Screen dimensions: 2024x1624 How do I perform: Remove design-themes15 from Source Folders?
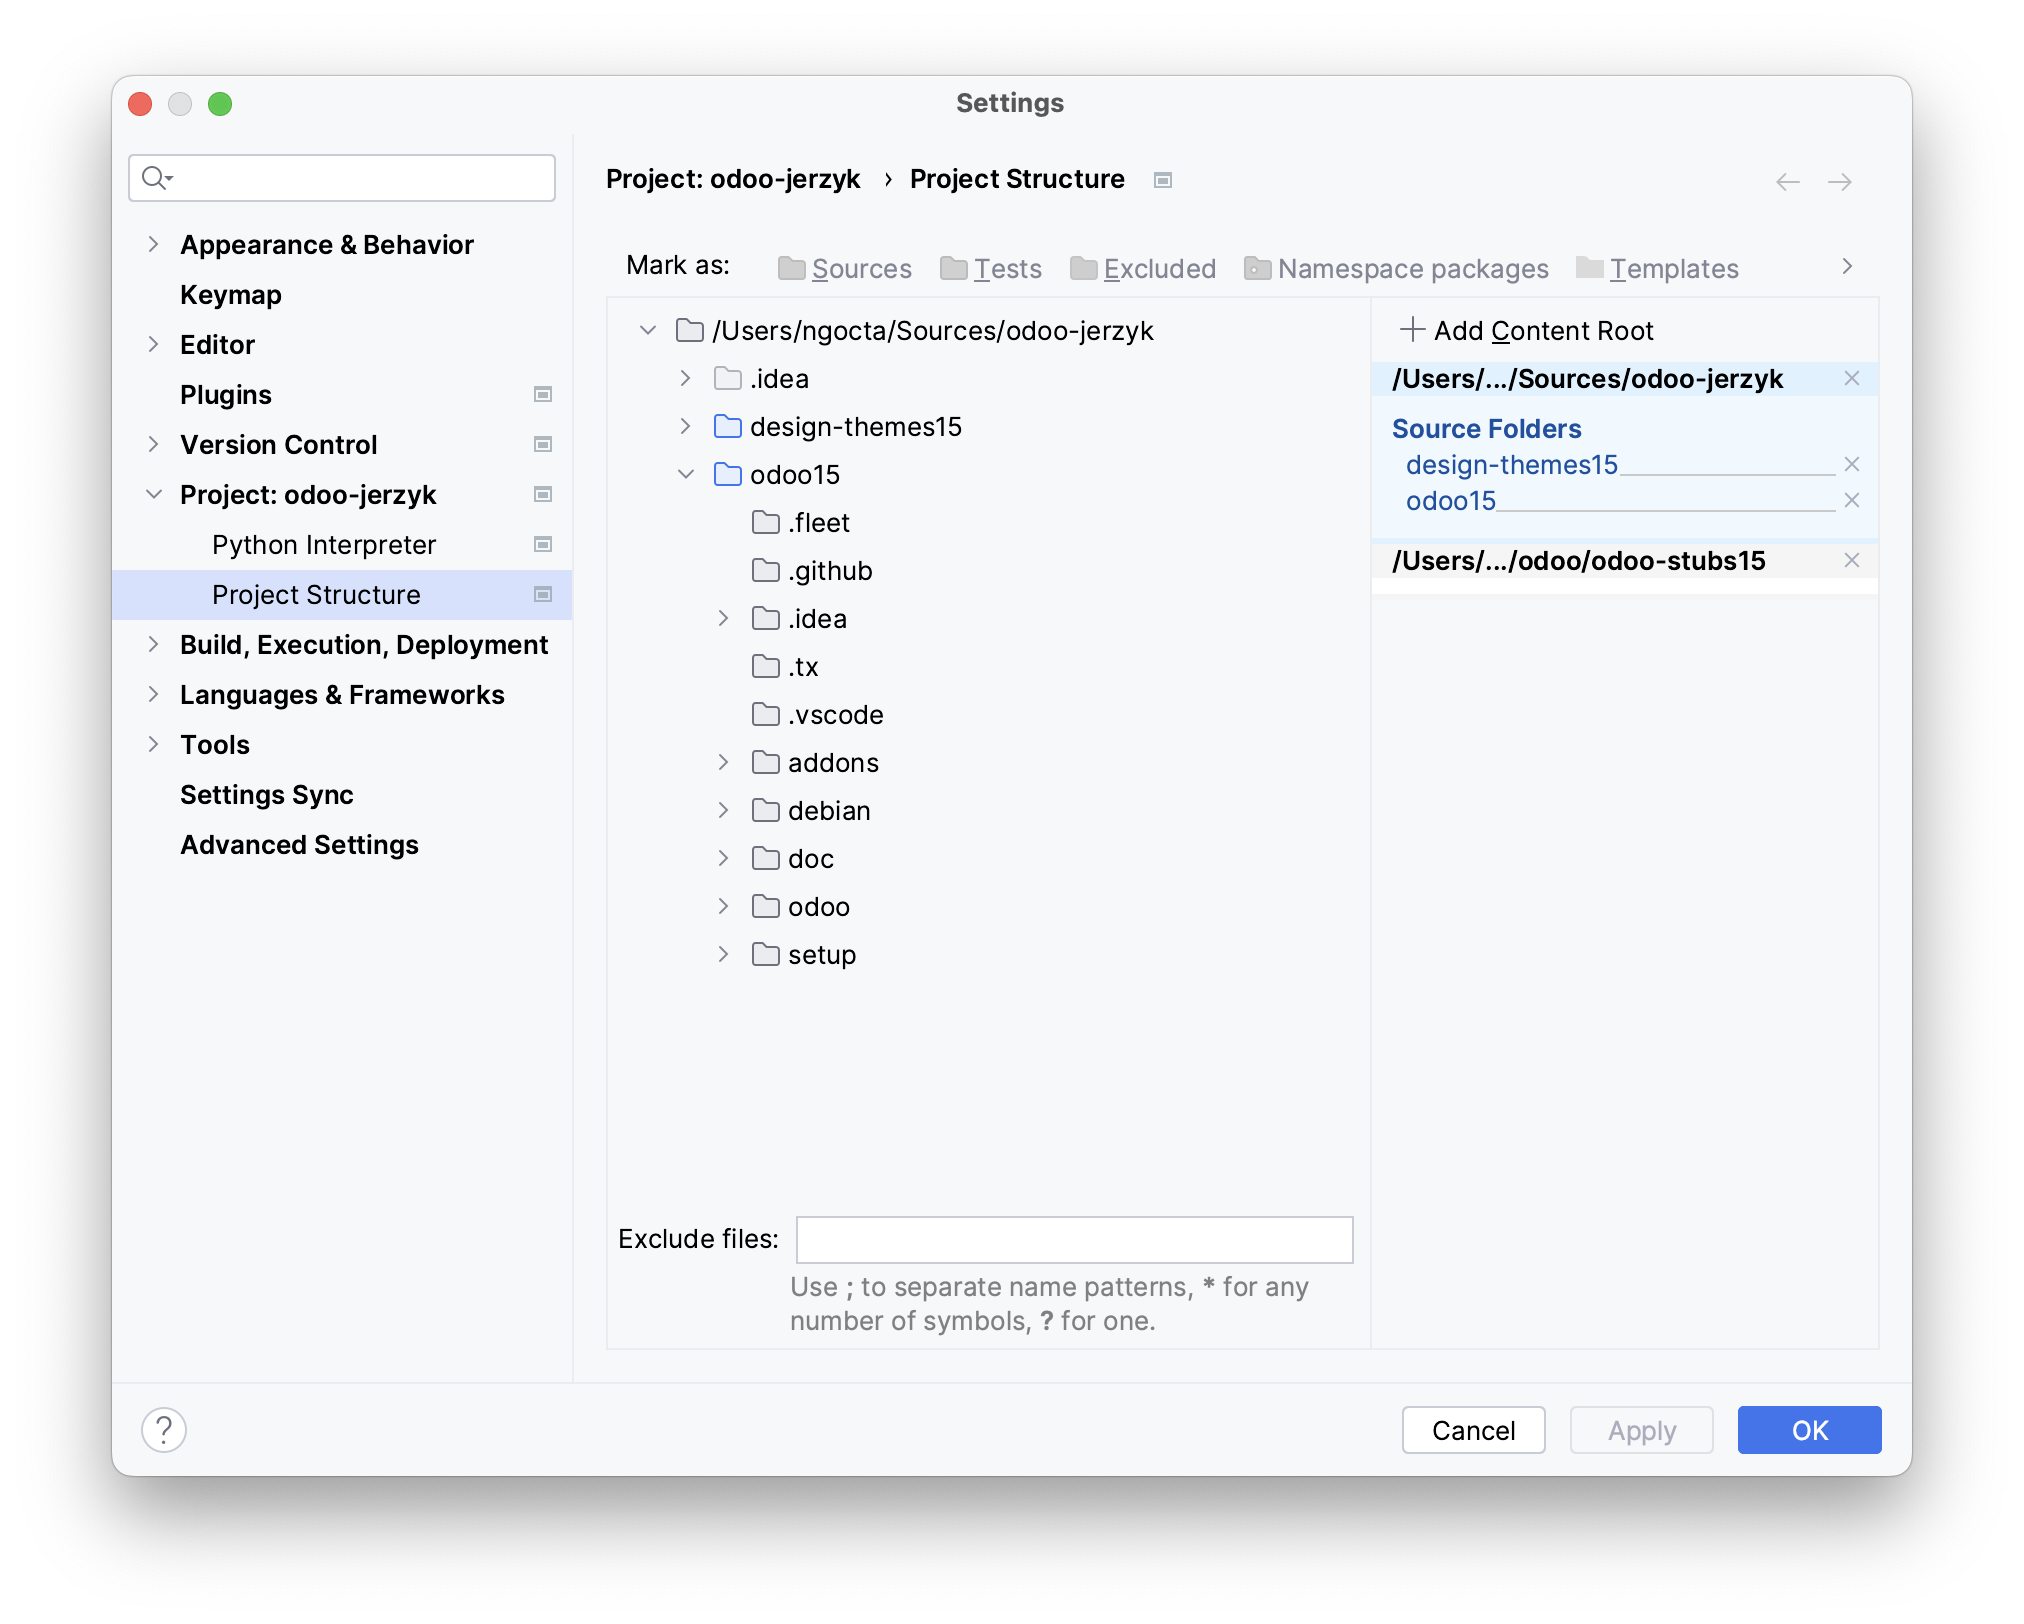pos(1853,464)
